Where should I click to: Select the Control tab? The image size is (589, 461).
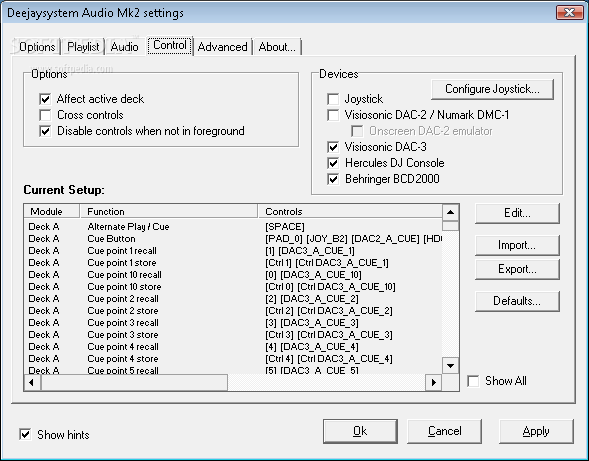coord(170,45)
